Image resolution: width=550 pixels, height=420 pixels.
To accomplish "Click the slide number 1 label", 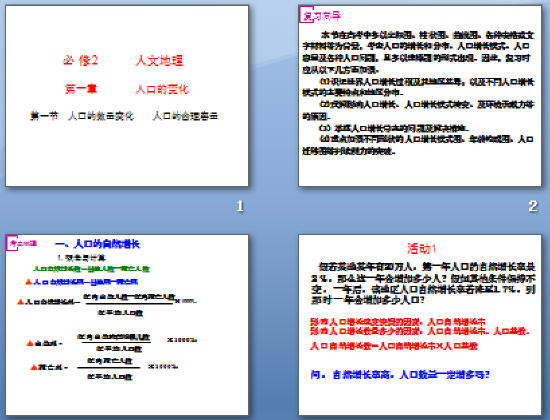I will [x=240, y=206].
